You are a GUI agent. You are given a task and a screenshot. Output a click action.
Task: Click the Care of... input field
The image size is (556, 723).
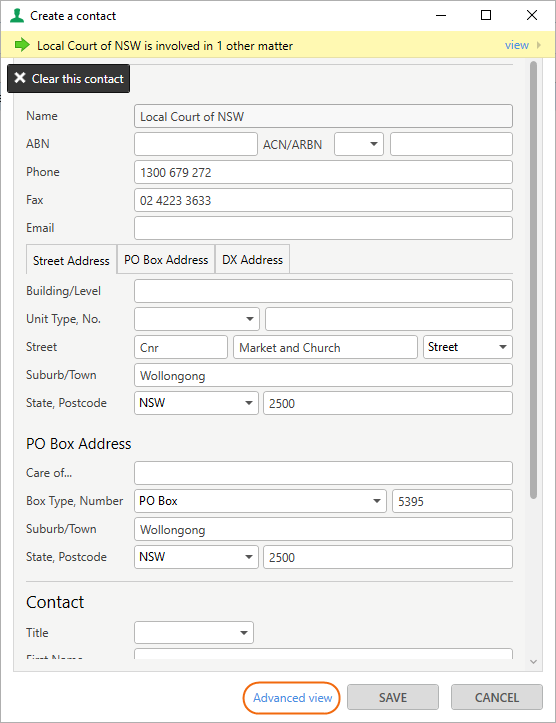[323, 473]
